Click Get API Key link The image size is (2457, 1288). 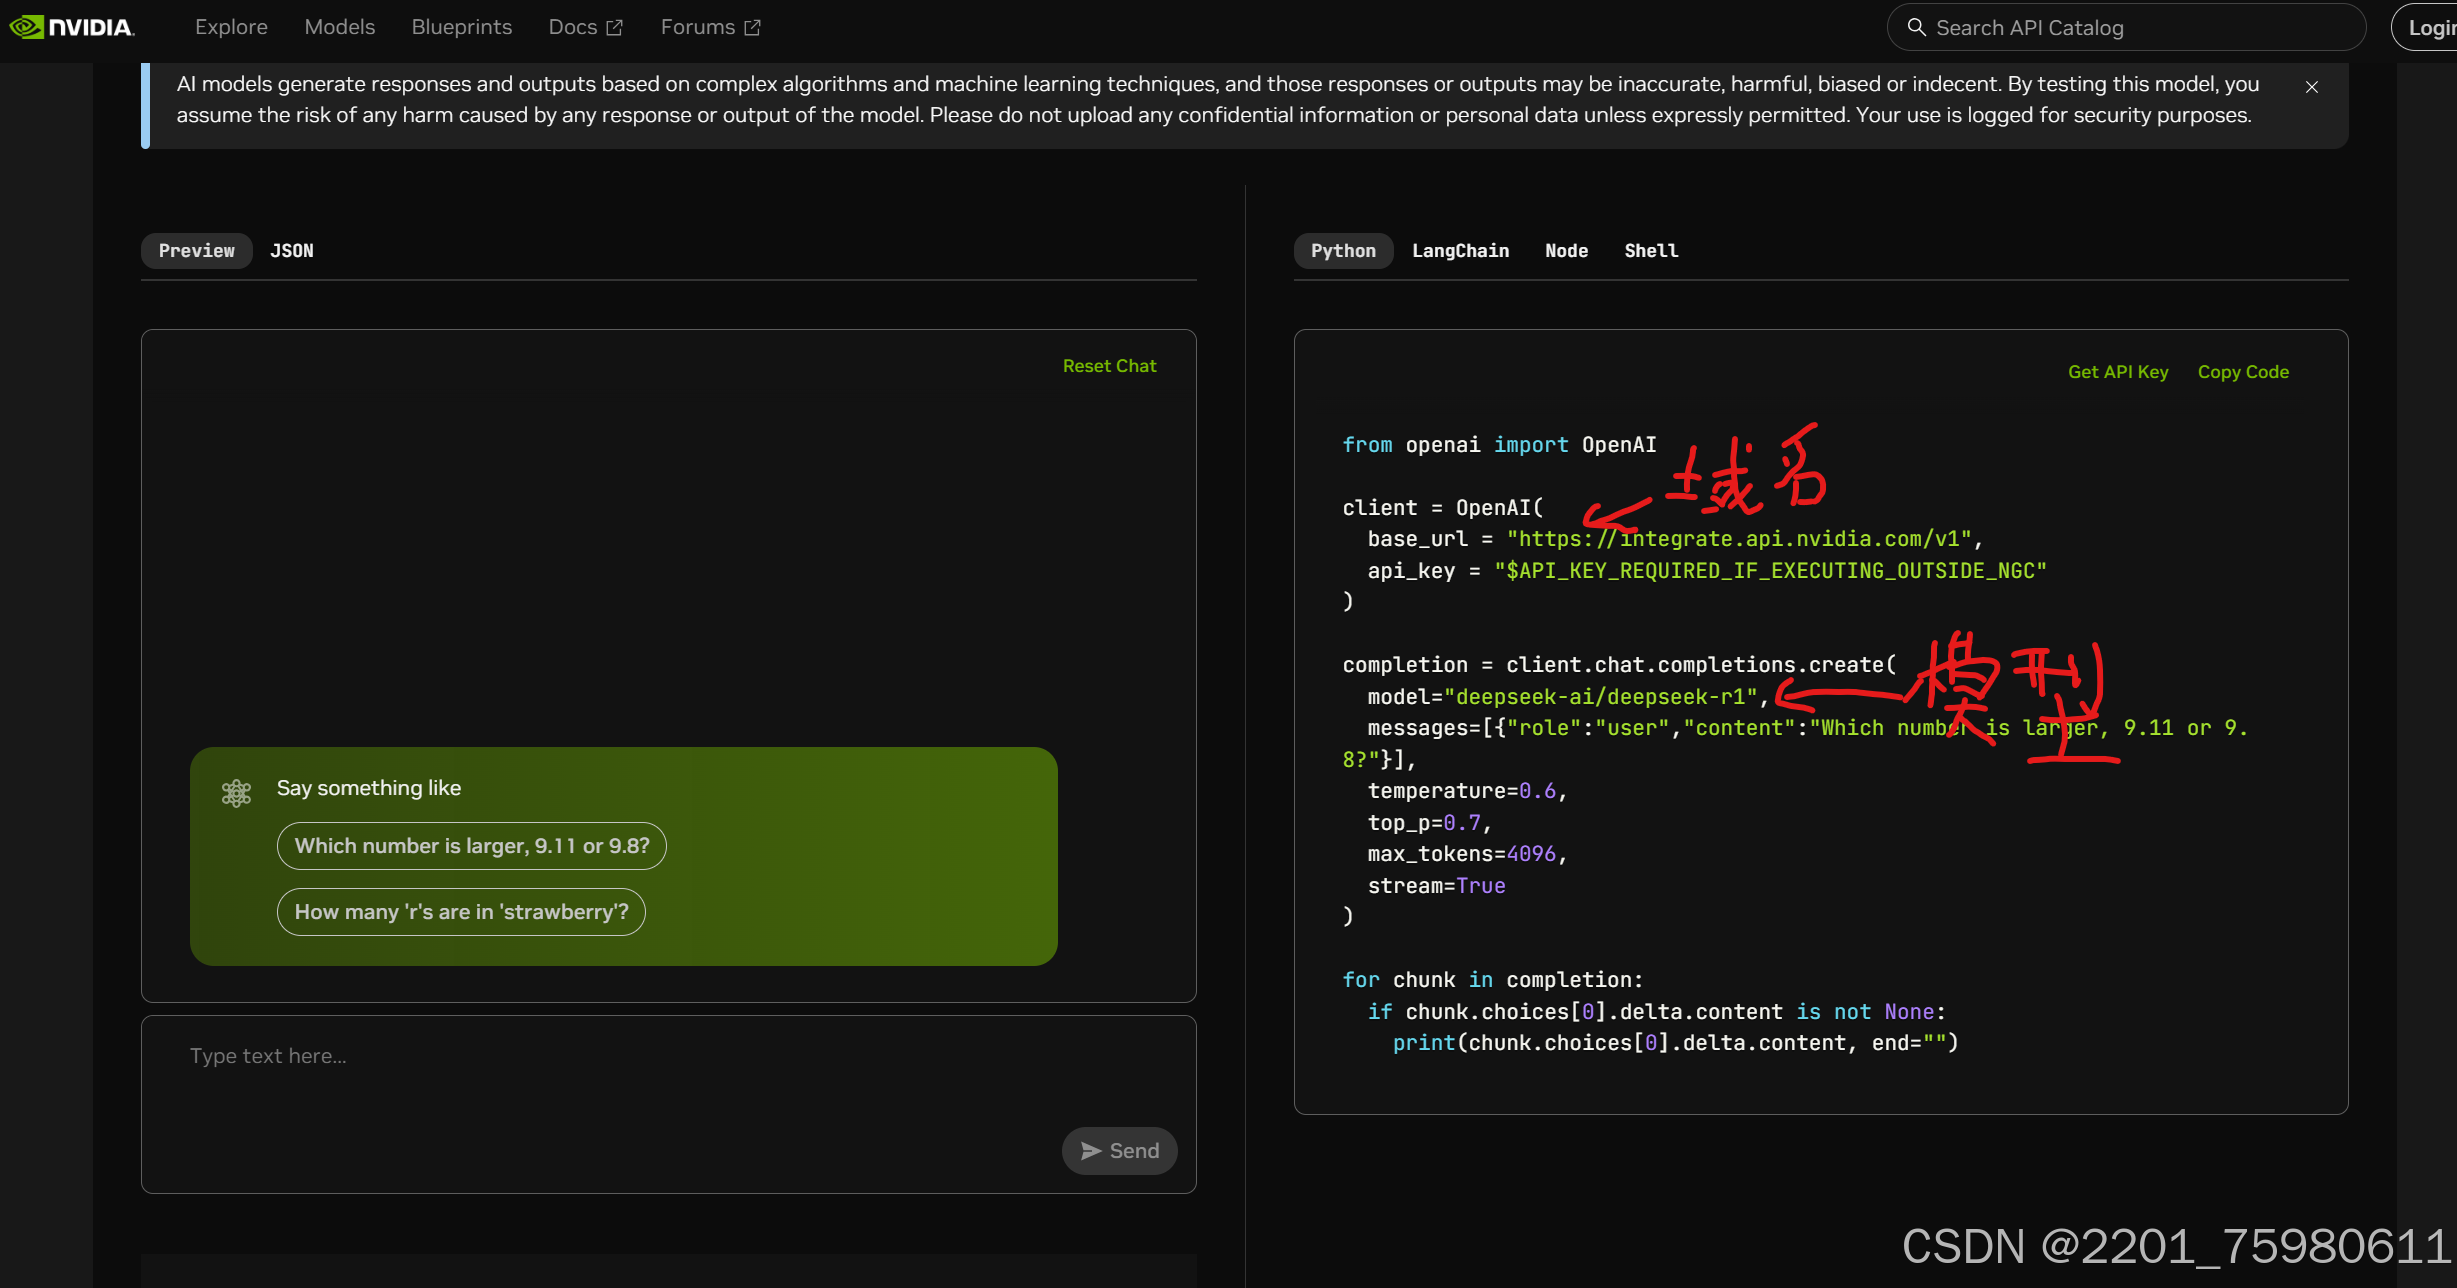coord(2118,372)
